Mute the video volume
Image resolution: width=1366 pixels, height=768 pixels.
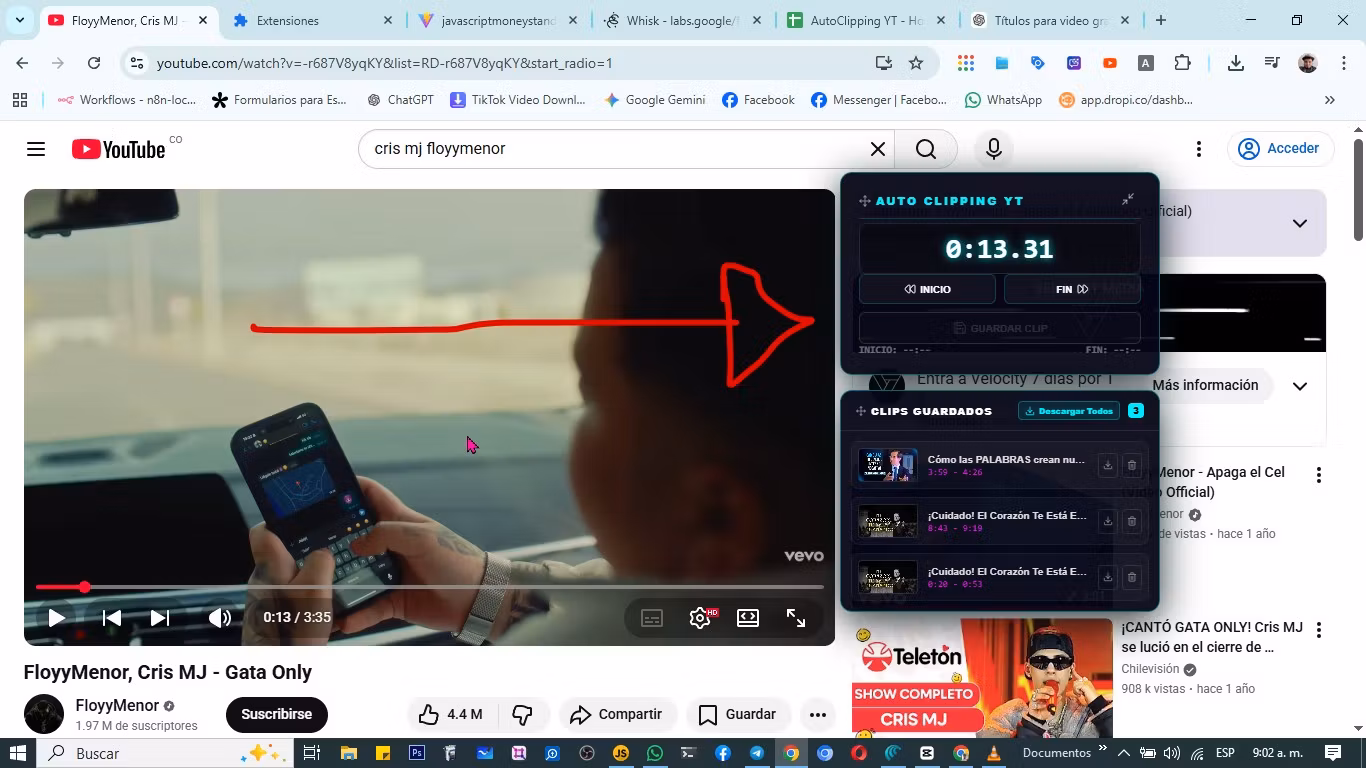(x=220, y=618)
